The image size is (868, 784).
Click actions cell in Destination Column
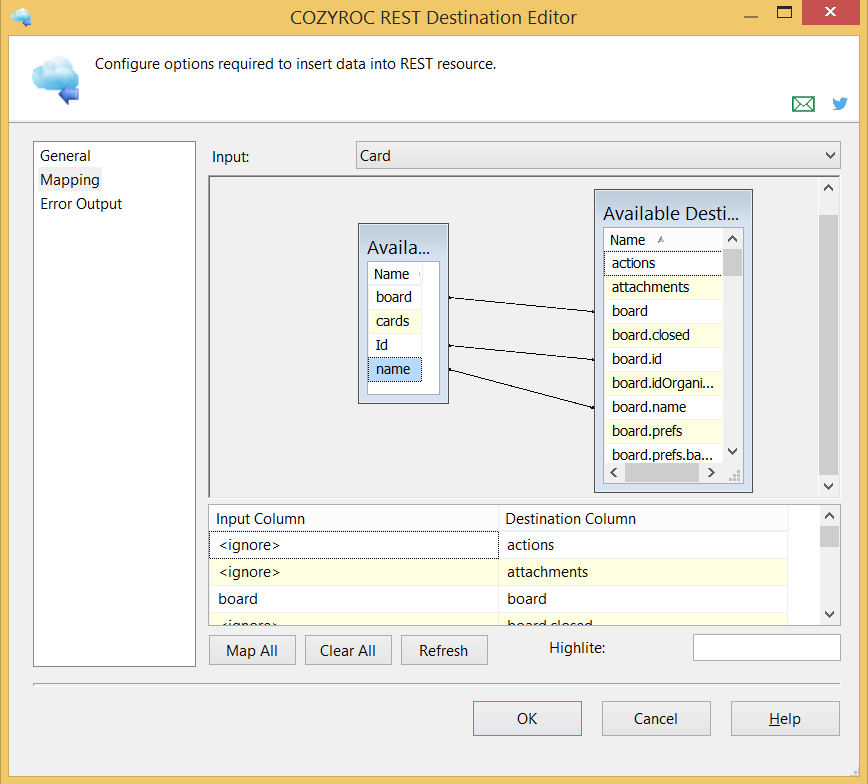643,545
